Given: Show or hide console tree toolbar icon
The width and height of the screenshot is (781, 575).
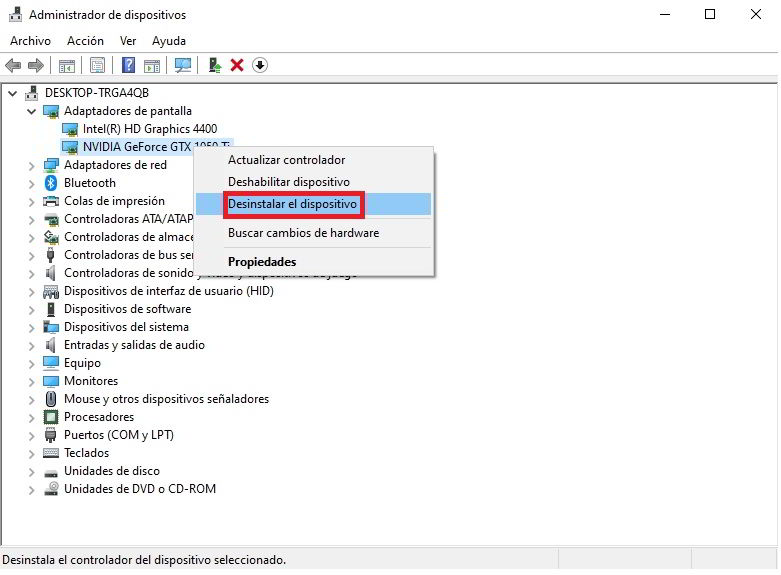Looking at the screenshot, I should click(x=67, y=65).
